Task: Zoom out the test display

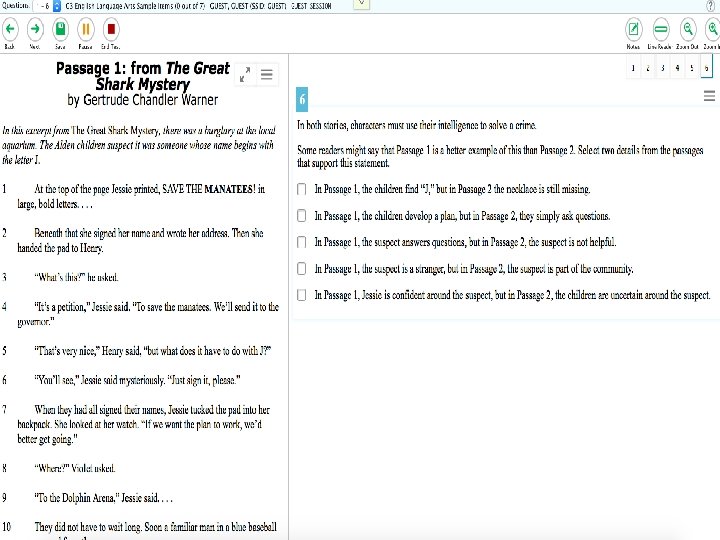Action: (x=687, y=29)
